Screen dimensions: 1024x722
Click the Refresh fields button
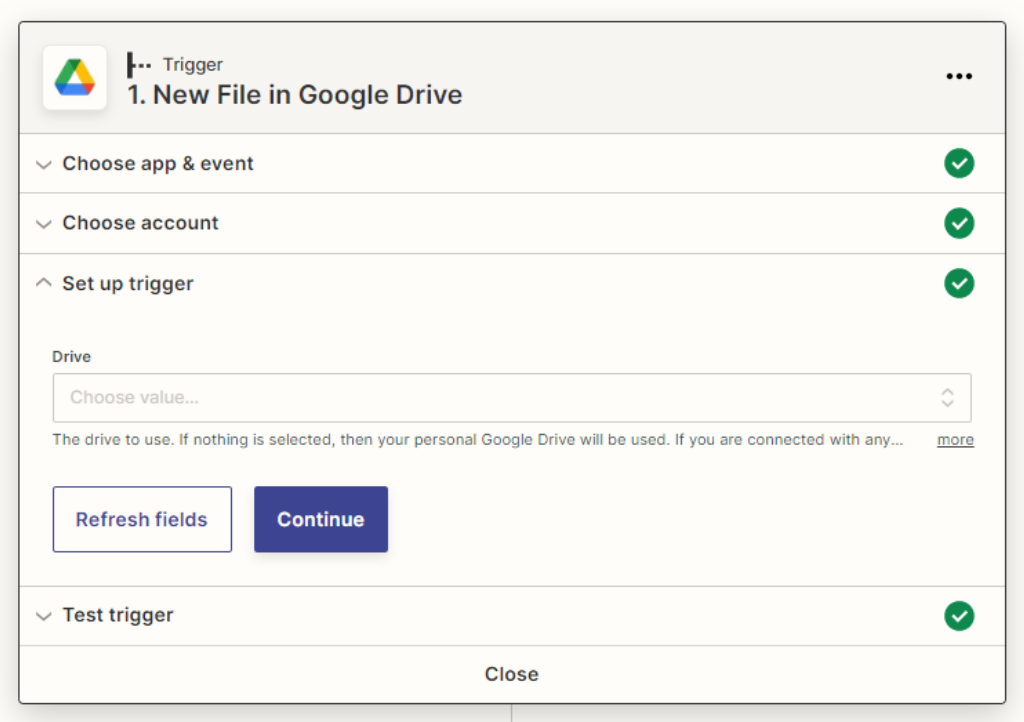(142, 519)
